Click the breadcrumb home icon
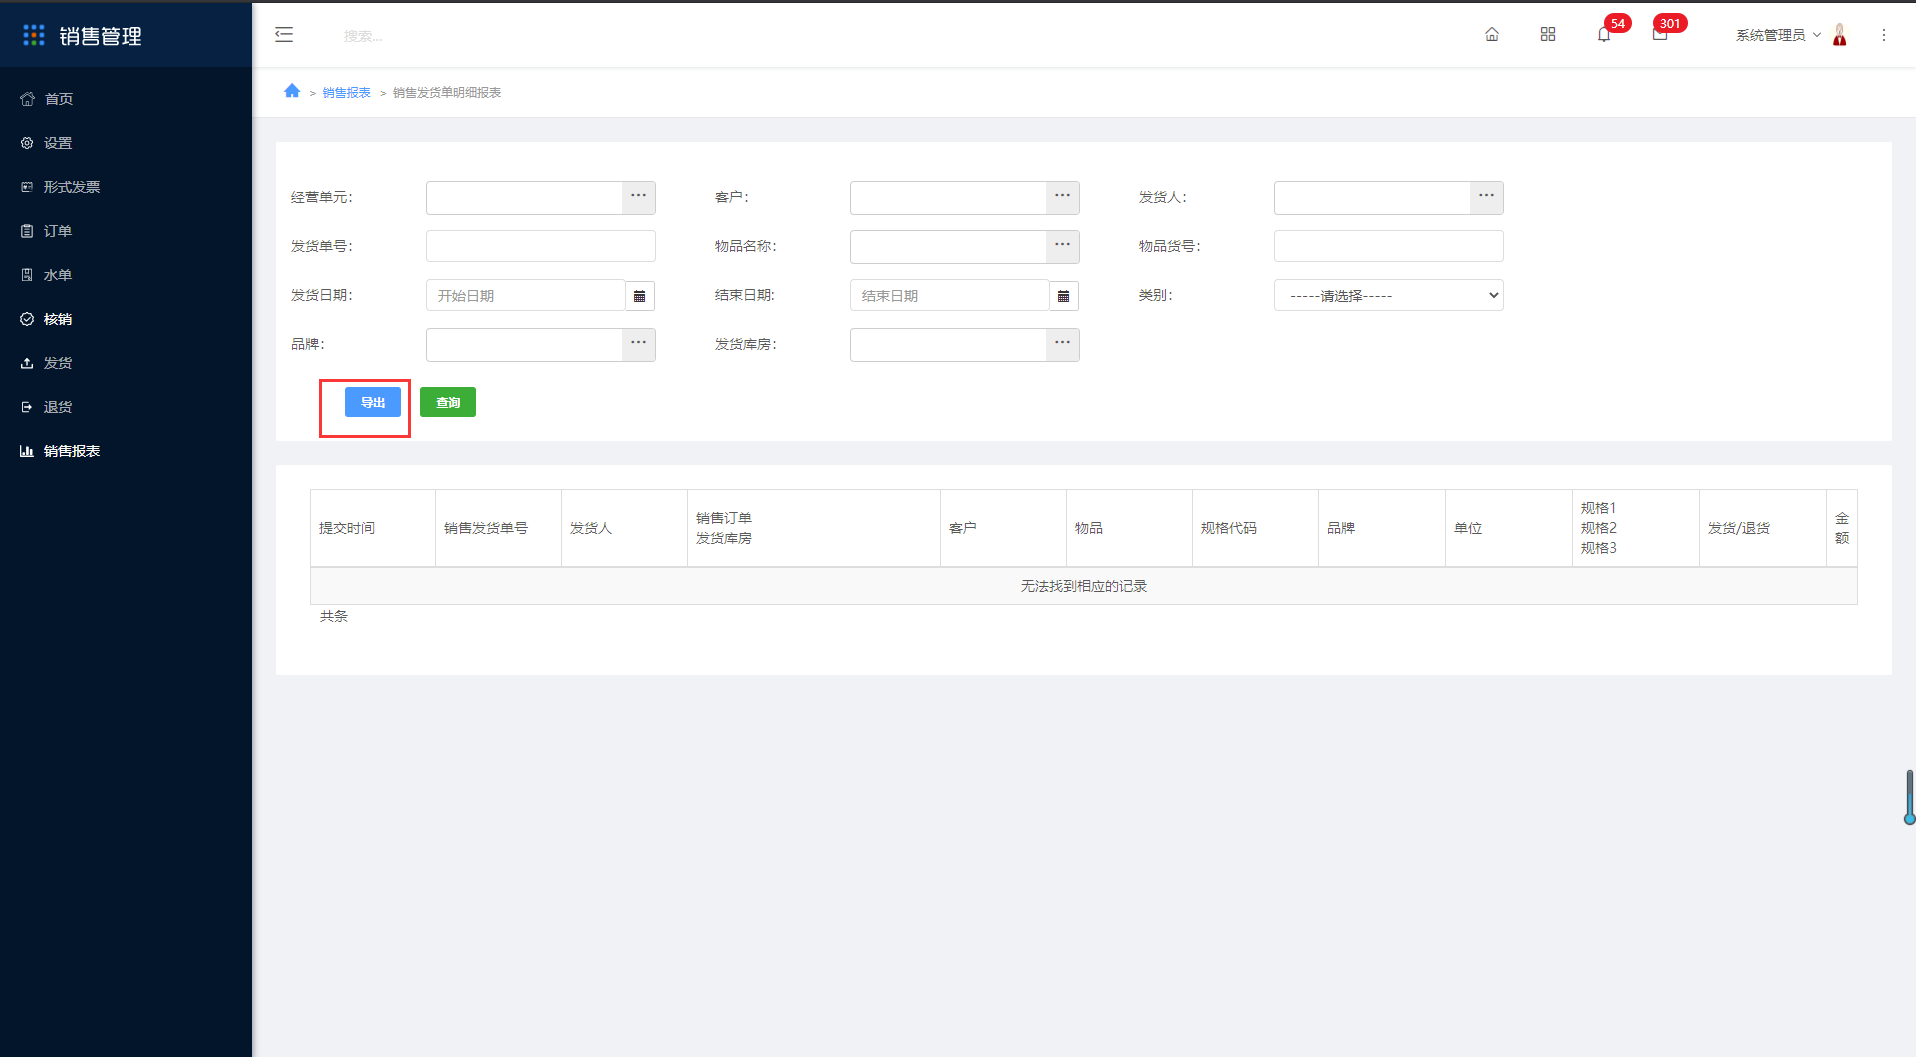1916x1057 pixels. point(292,91)
